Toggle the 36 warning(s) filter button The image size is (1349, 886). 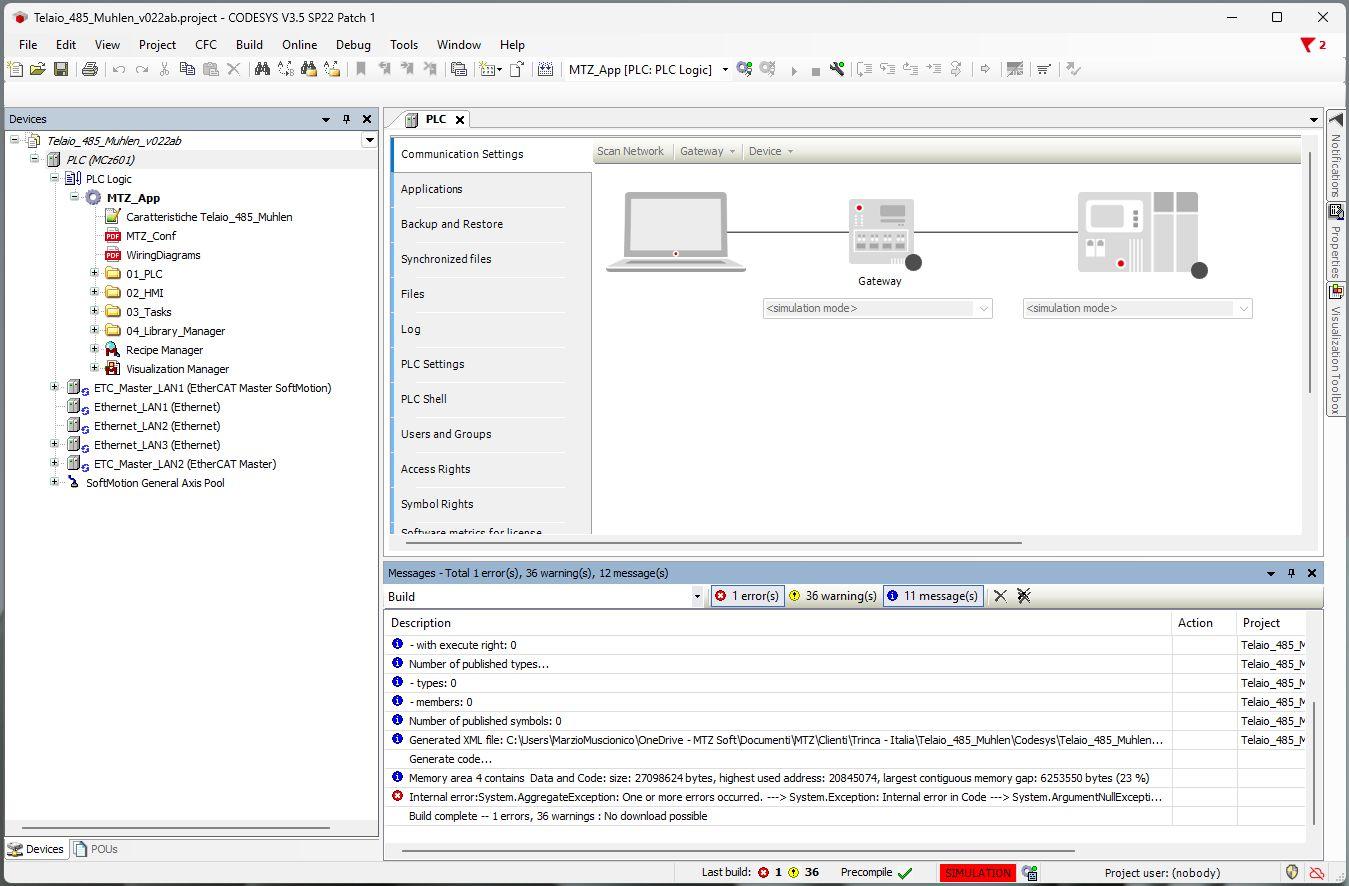click(x=833, y=596)
